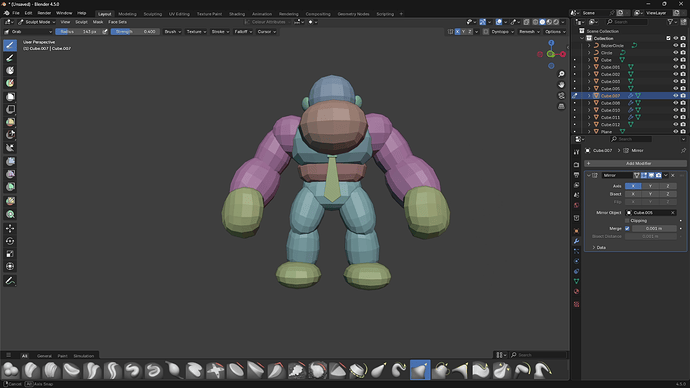The width and height of the screenshot is (690, 388).
Task: Enable the Clipping checkbox
Action: pos(627,220)
